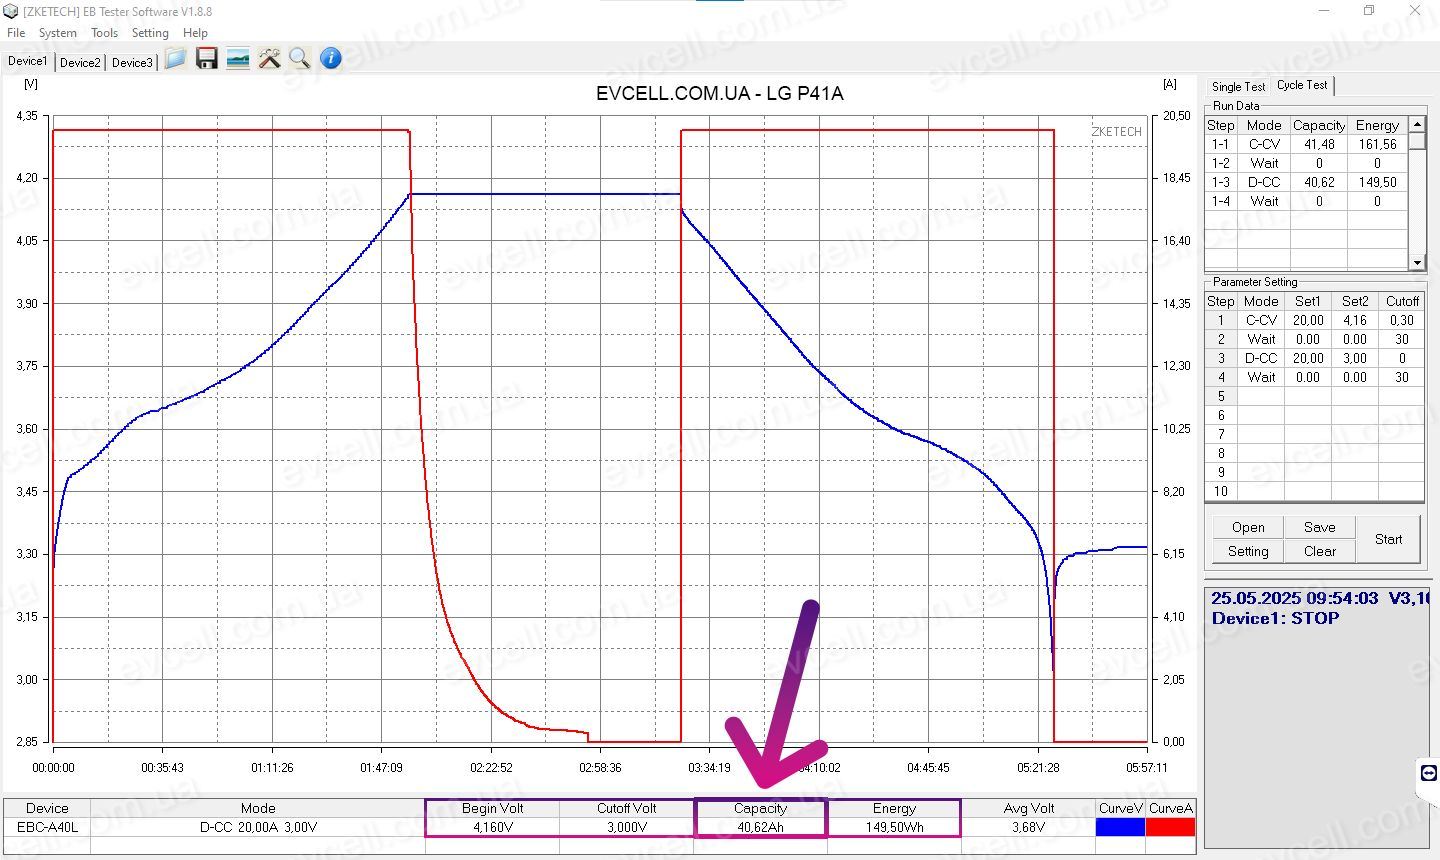
Task: Open the System menu
Action: [x=58, y=33]
